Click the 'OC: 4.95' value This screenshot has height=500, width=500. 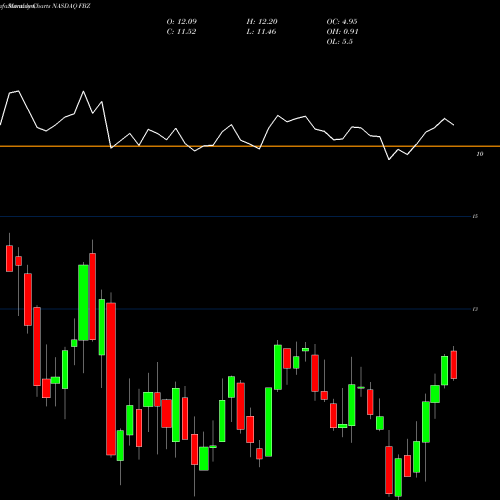click(342, 22)
